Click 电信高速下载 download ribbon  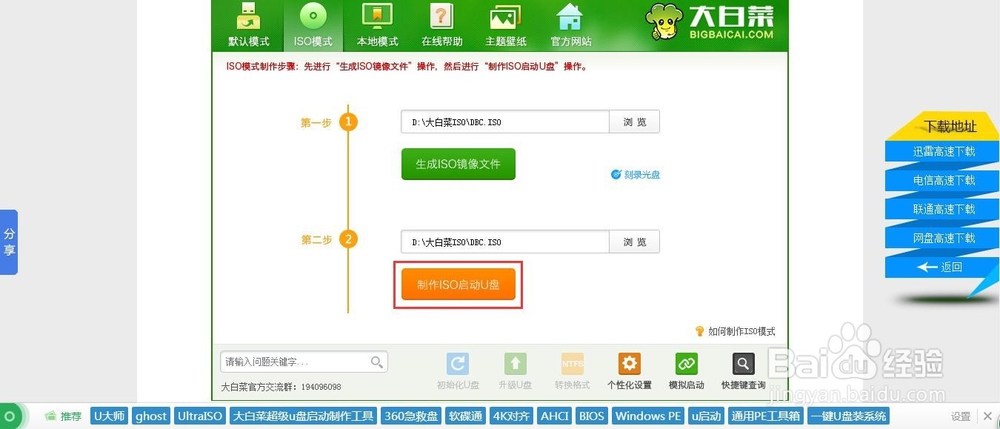click(x=943, y=180)
